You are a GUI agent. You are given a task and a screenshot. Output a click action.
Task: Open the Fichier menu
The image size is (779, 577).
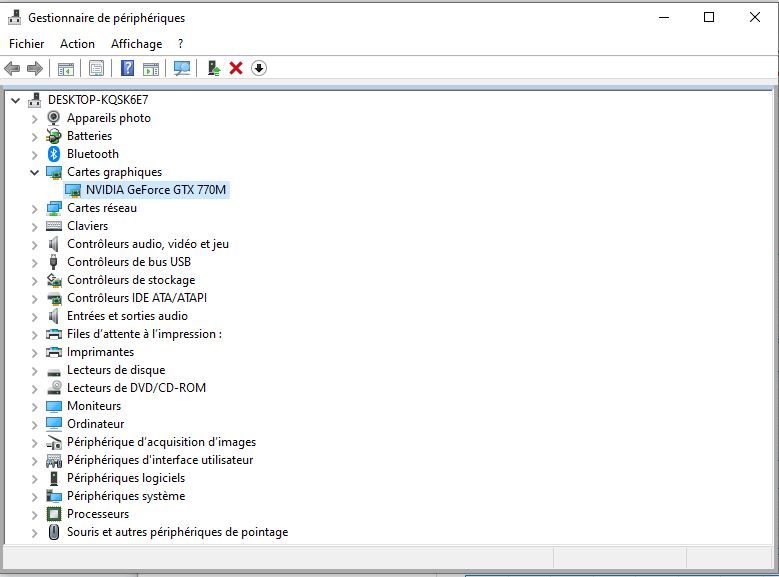pos(26,44)
